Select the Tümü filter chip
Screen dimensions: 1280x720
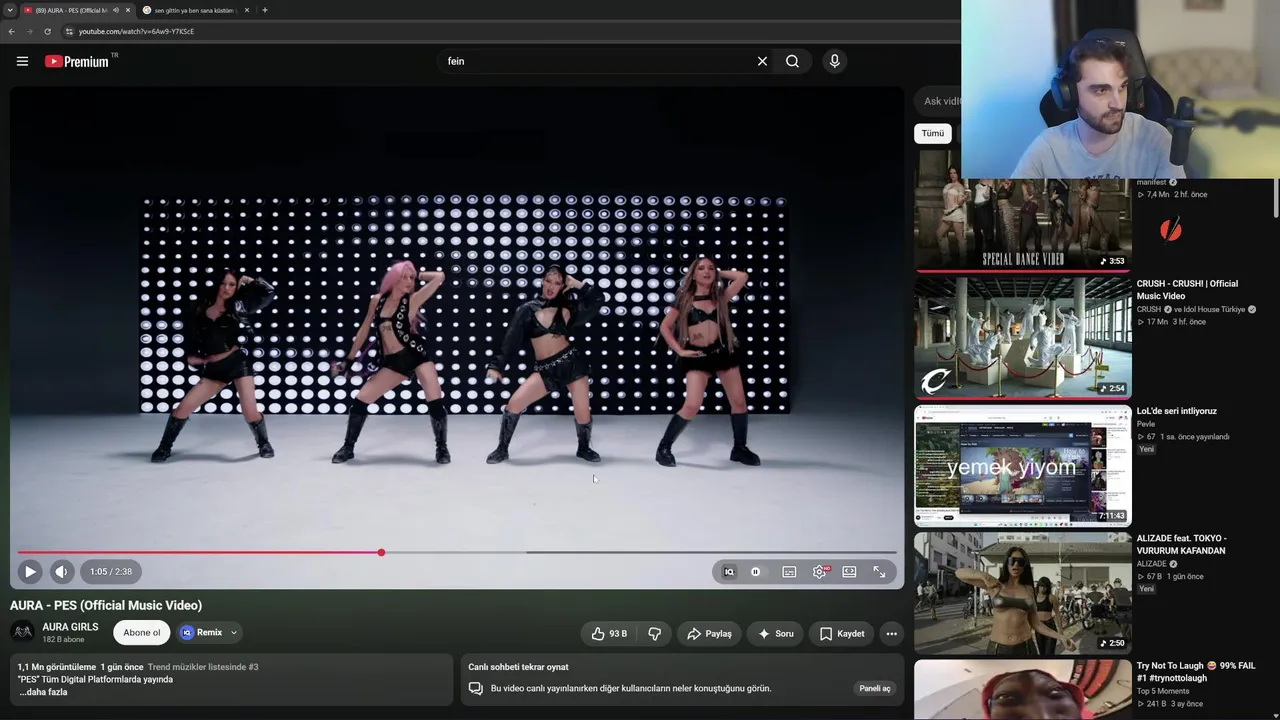coord(933,133)
